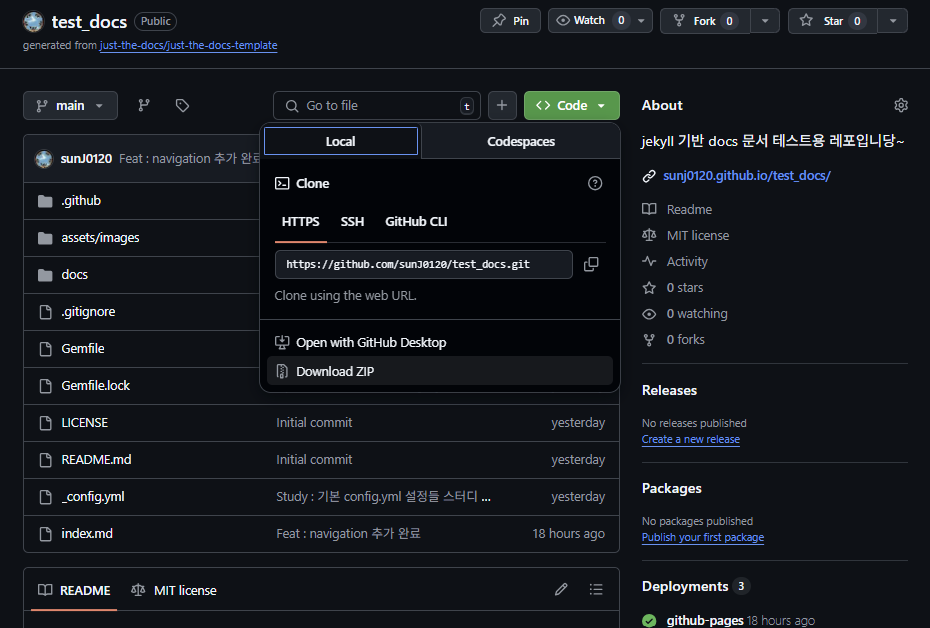This screenshot has width=930, height=628.
Task: Copy the HTTPS clone URL to clipboard
Action: 591,264
